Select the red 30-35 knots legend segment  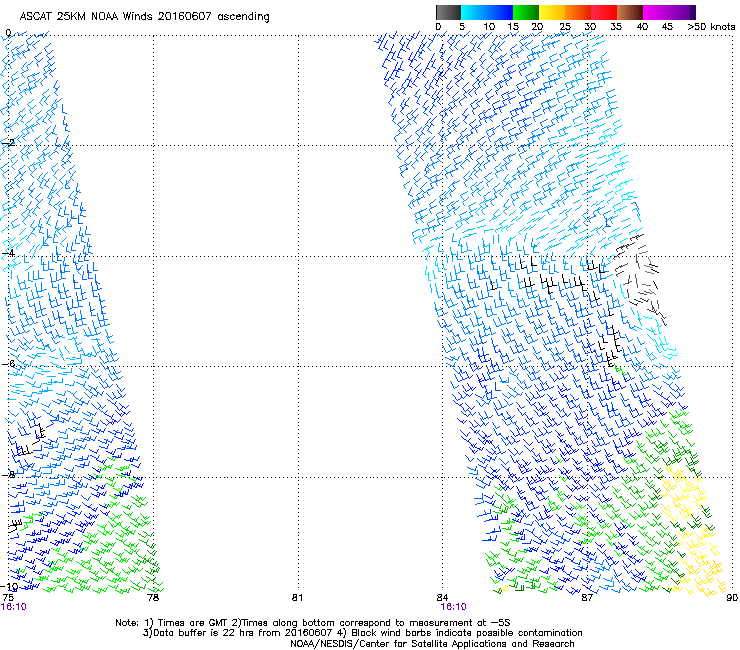coord(604,12)
